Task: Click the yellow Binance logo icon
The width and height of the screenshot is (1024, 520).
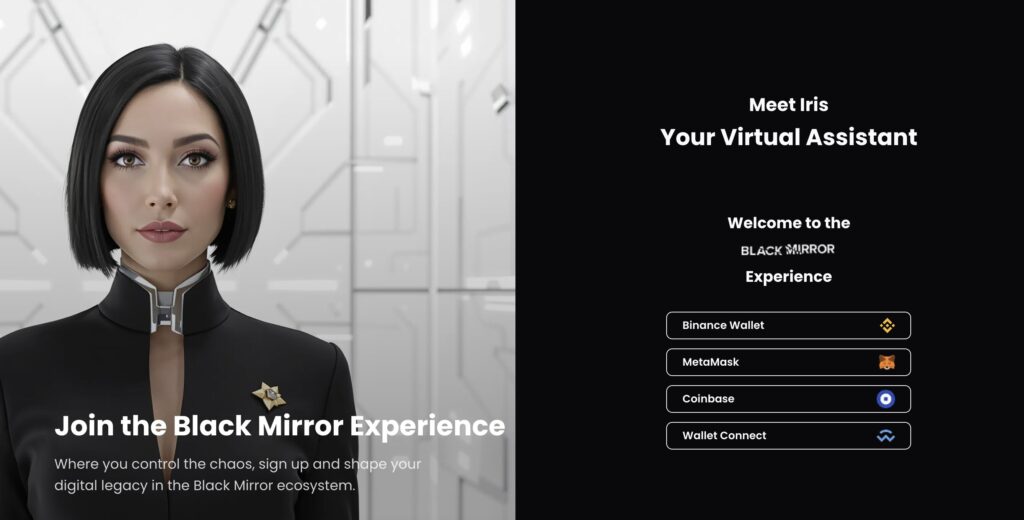Action: click(x=886, y=325)
